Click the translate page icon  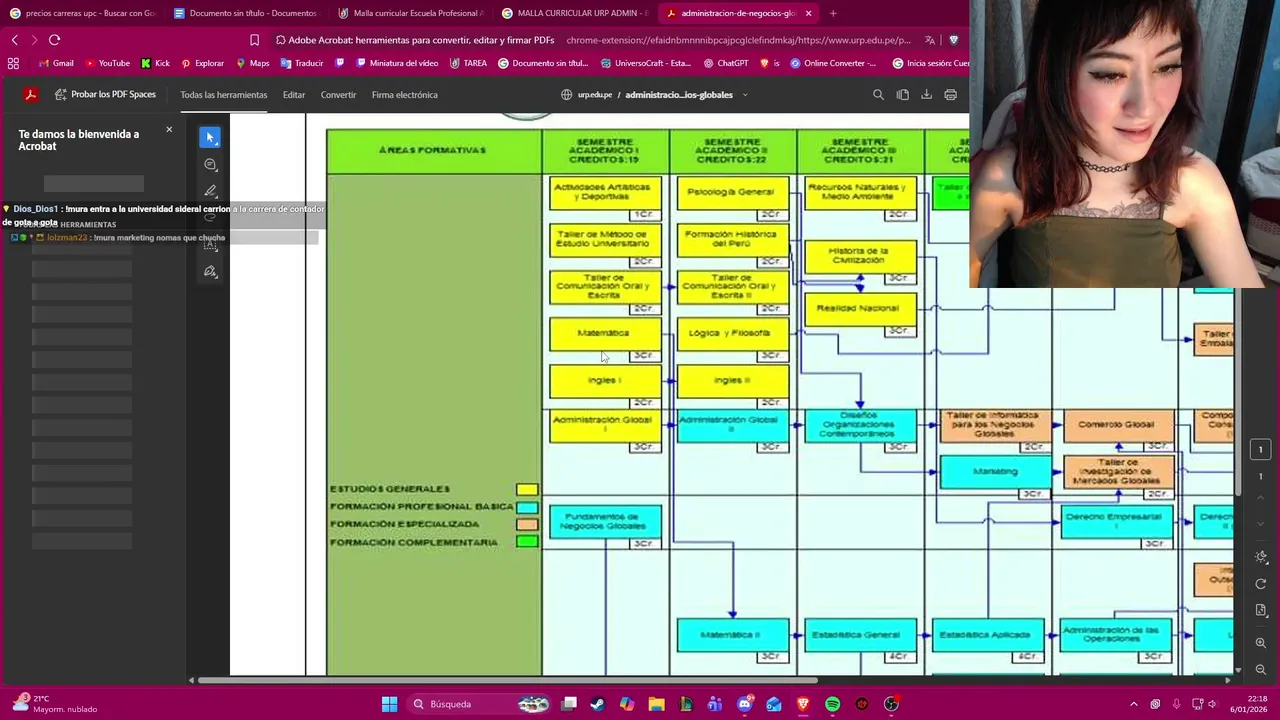pyautogui.click(x=930, y=40)
